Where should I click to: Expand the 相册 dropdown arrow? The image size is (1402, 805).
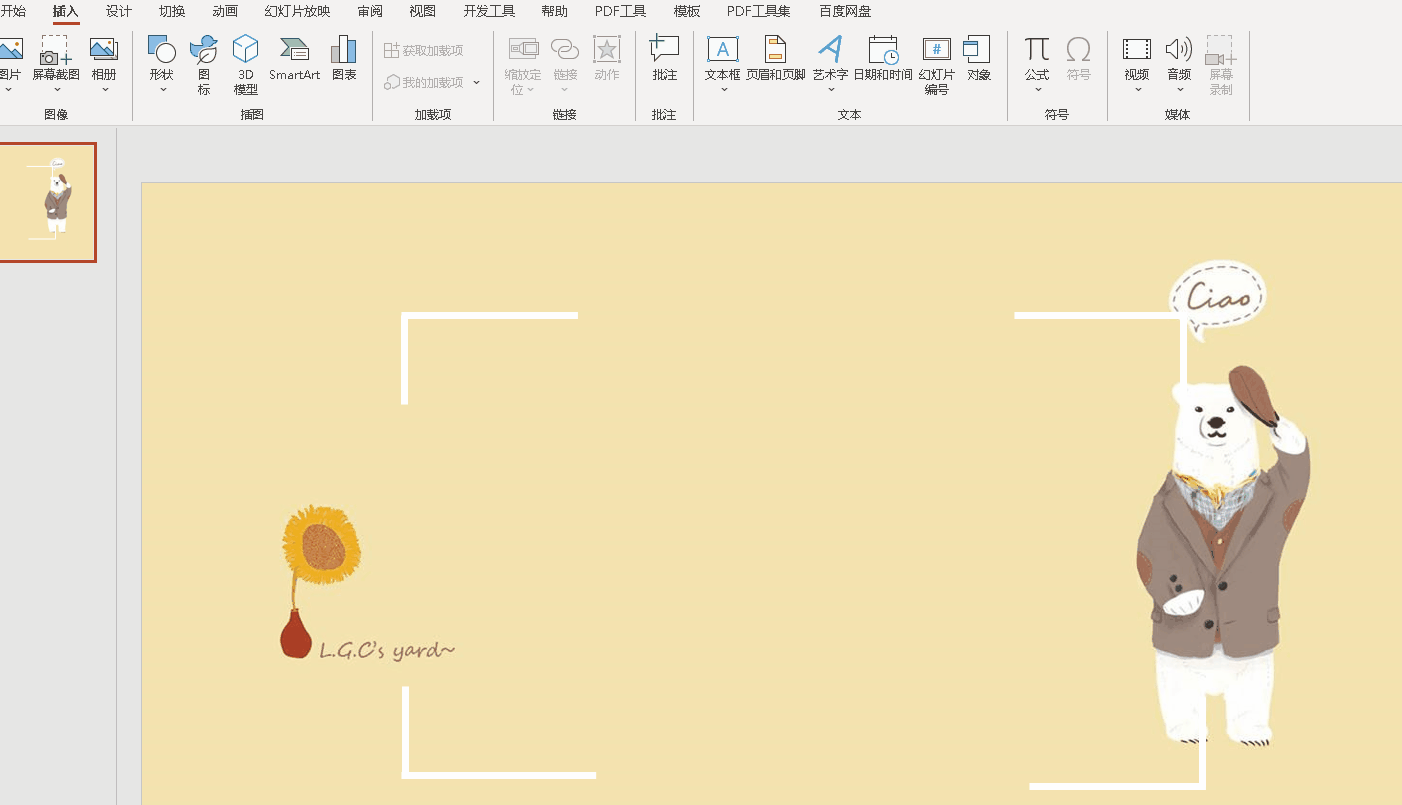coord(104,89)
